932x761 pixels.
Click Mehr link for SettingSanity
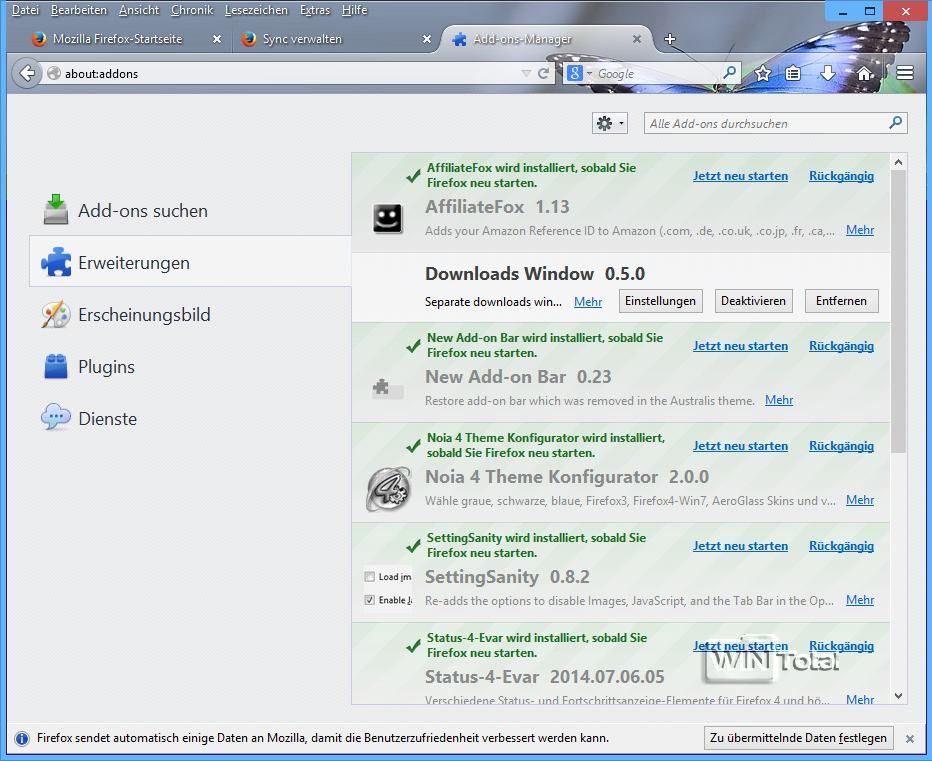click(860, 600)
